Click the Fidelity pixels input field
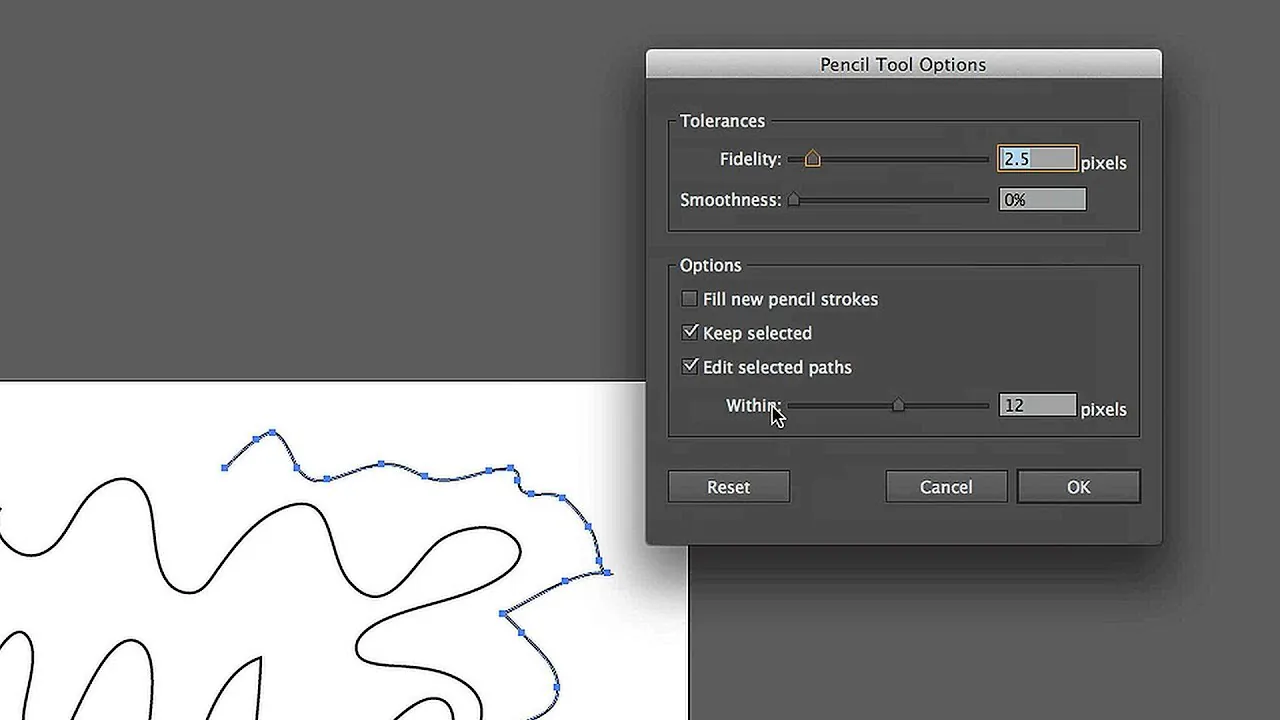The image size is (1280, 720). pyautogui.click(x=1037, y=159)
